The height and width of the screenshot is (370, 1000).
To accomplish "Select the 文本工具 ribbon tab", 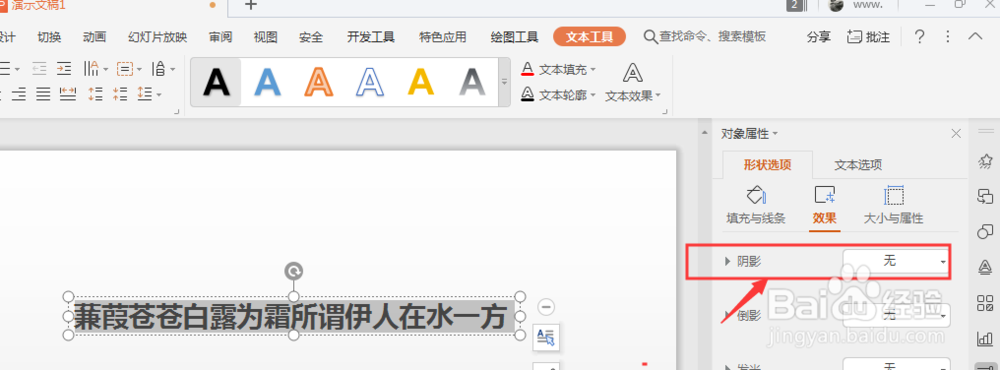I will click(589, 37).
